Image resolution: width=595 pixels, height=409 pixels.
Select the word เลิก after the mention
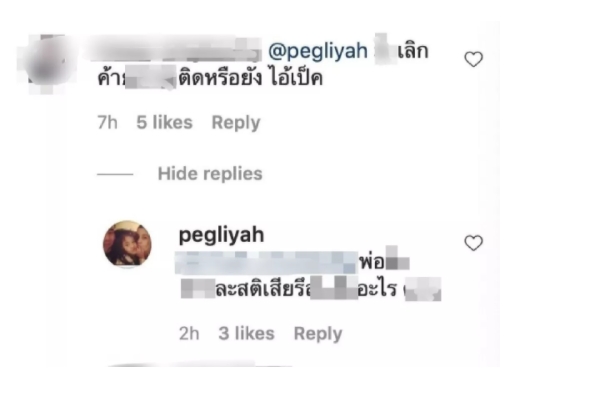pyautogui.click(x=413, y=50)
